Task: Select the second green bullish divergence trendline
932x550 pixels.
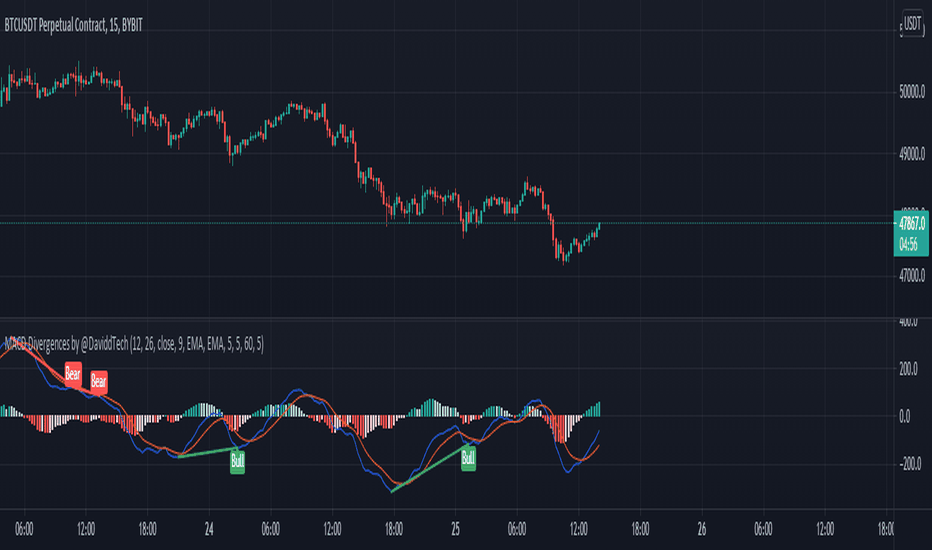Action: pos(430,469)
